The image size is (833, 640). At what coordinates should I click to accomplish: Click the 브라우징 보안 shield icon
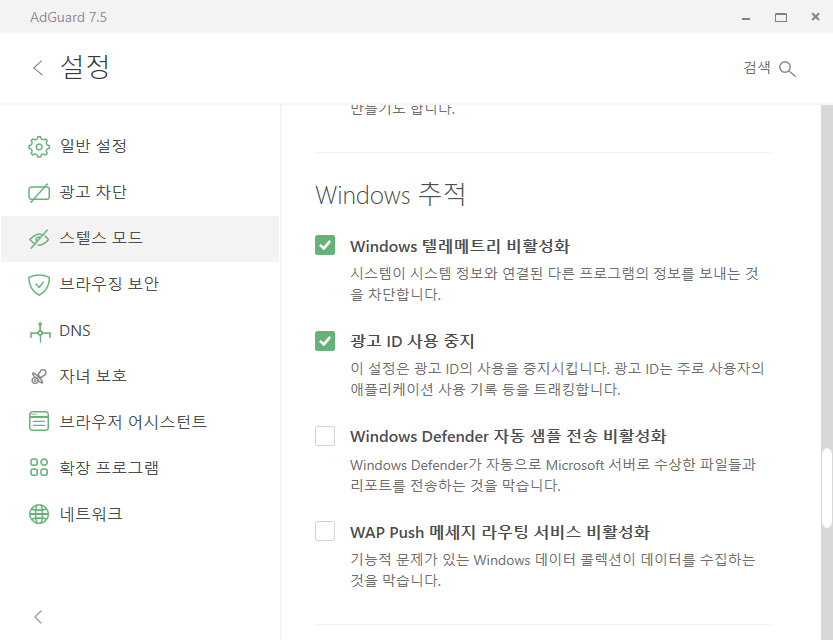pos(39,285)
